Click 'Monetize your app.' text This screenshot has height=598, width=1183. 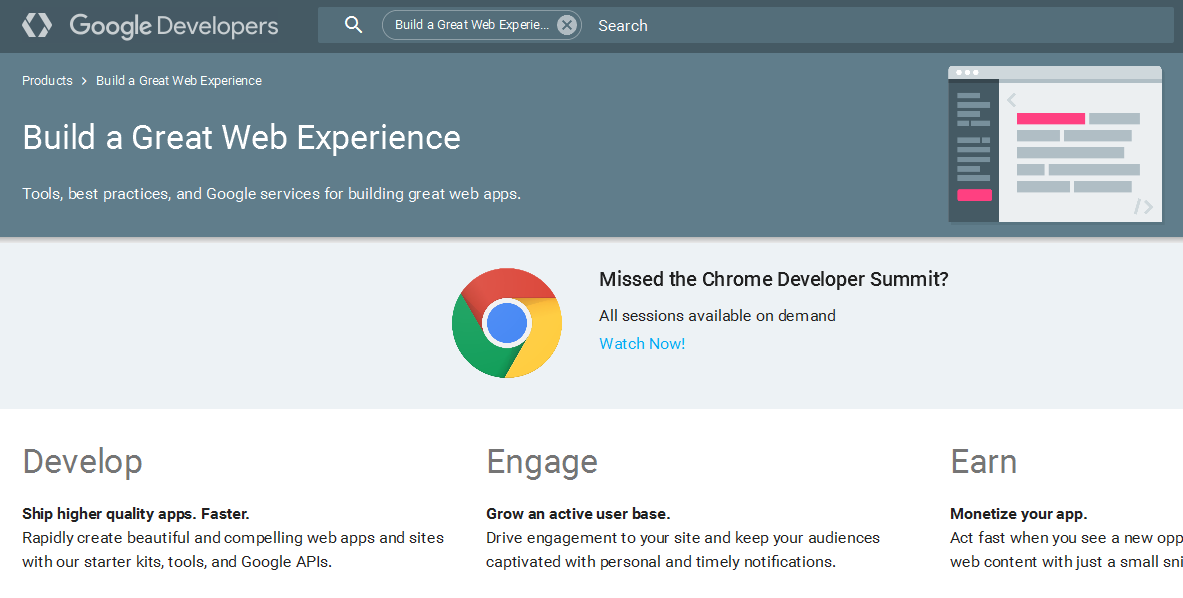pyautogui.click(x=1019, y=514)
